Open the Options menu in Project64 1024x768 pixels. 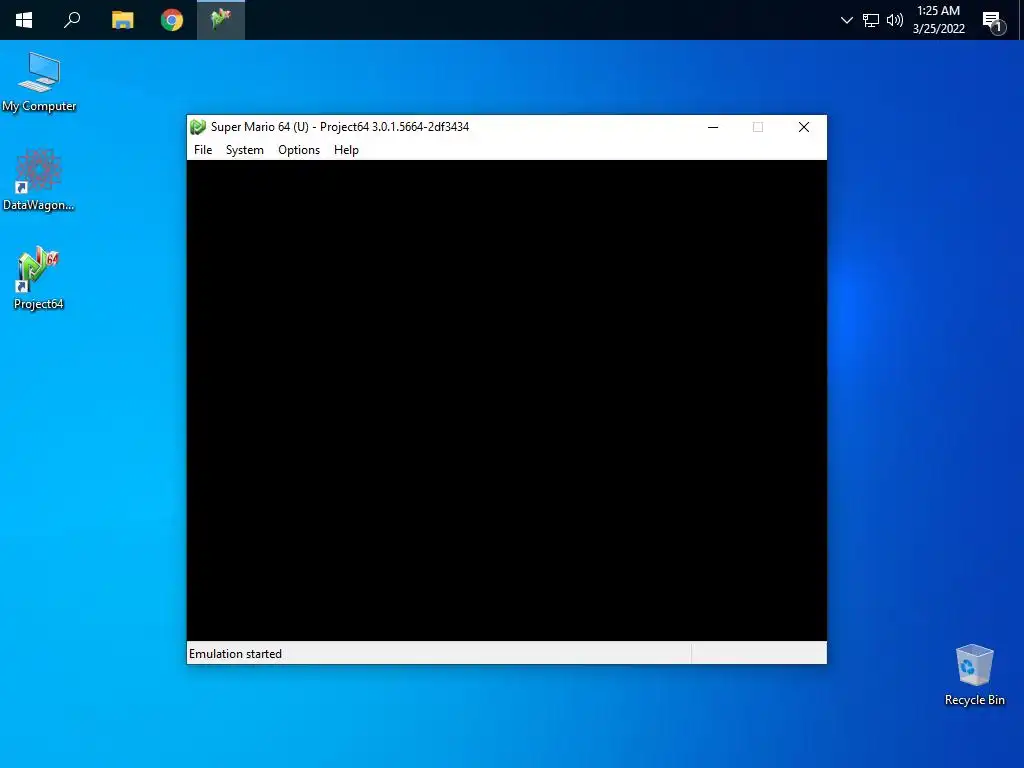pos(299,150)
